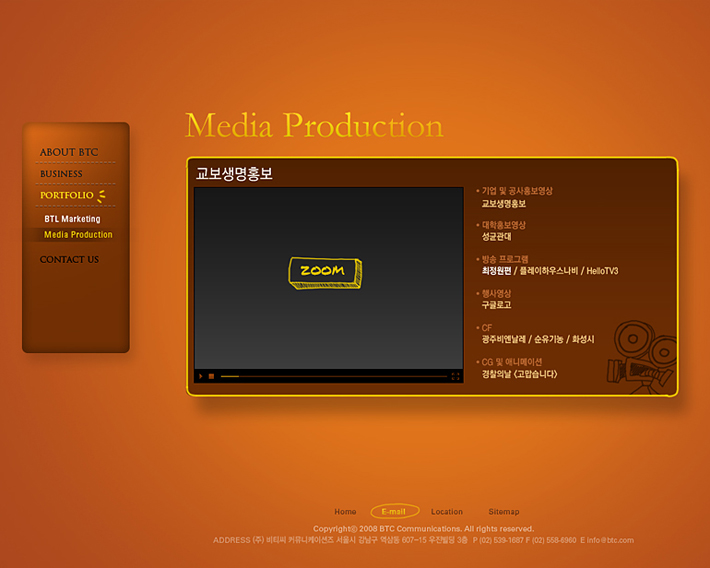Enter fullscreen using the player's corner icon

pos(455,377)
